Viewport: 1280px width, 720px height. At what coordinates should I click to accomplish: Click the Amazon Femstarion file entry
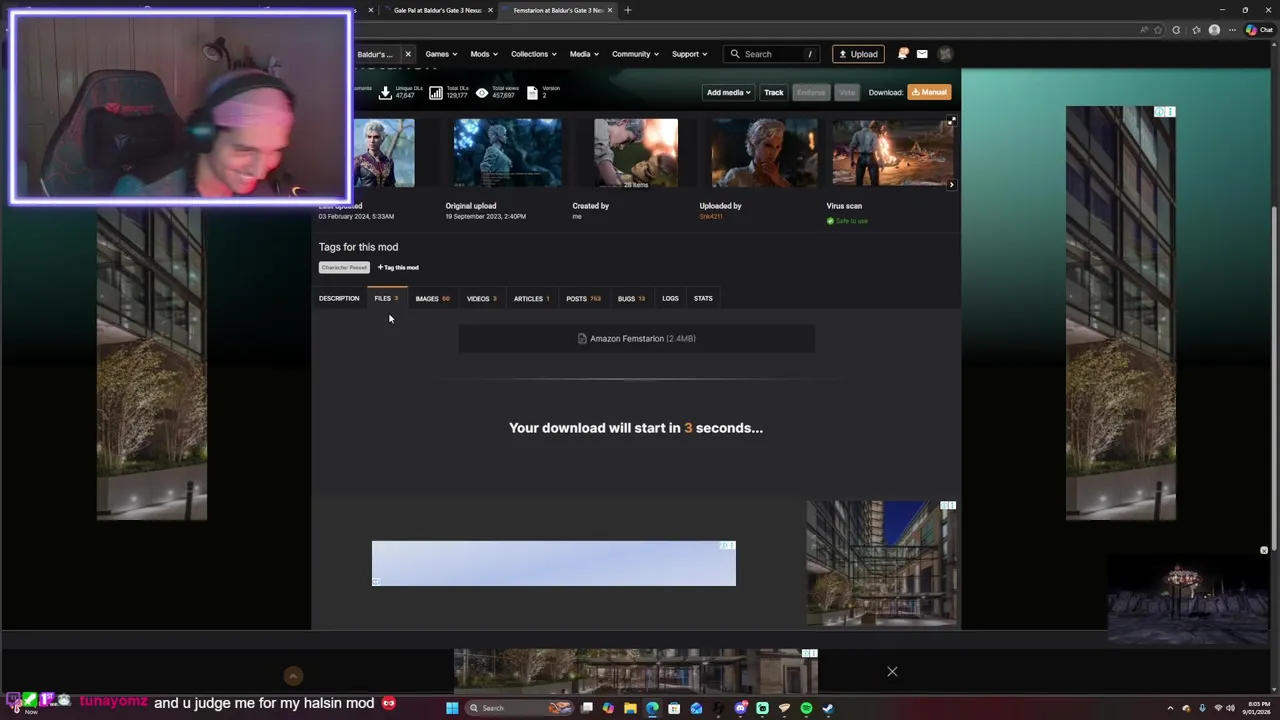coord(637,339)
